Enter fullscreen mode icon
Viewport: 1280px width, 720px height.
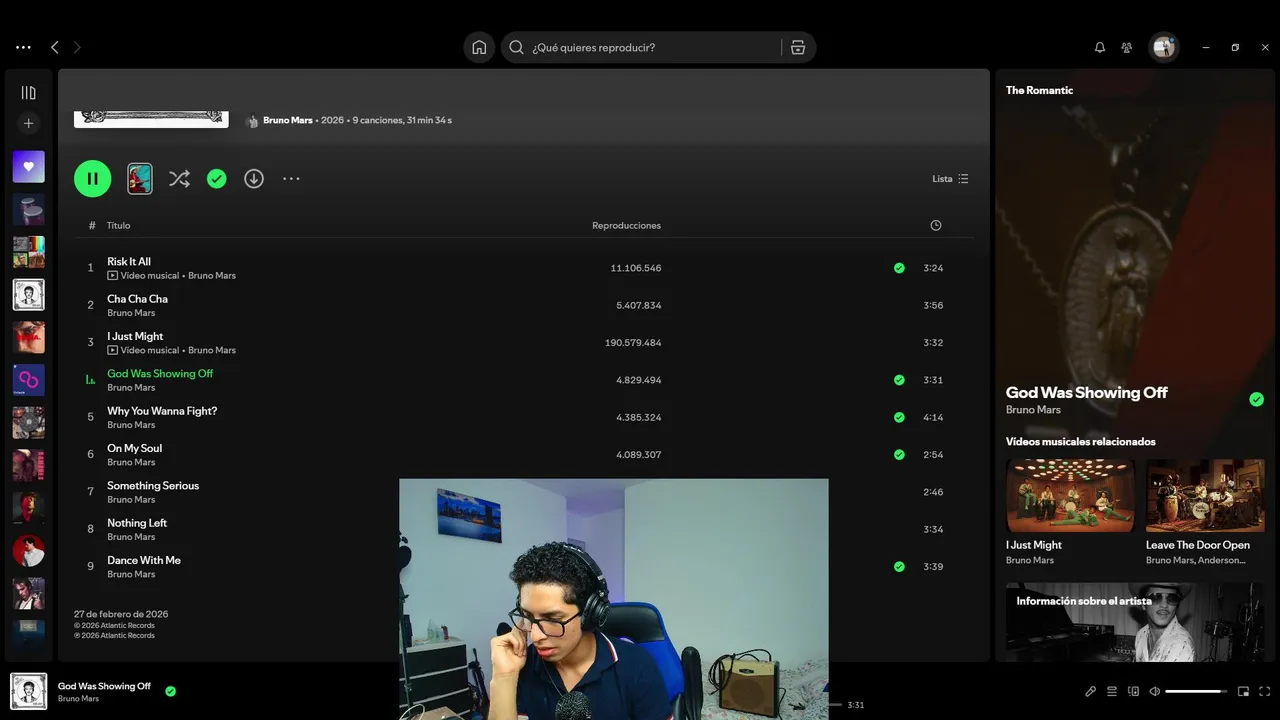[x=1265, y=691]
